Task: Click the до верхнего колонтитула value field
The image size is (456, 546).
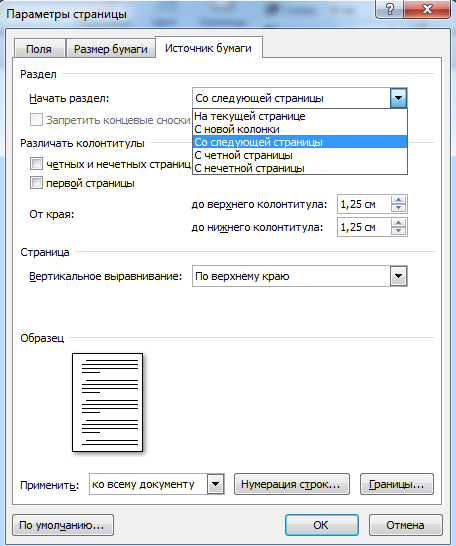Action: click(364, 204)
